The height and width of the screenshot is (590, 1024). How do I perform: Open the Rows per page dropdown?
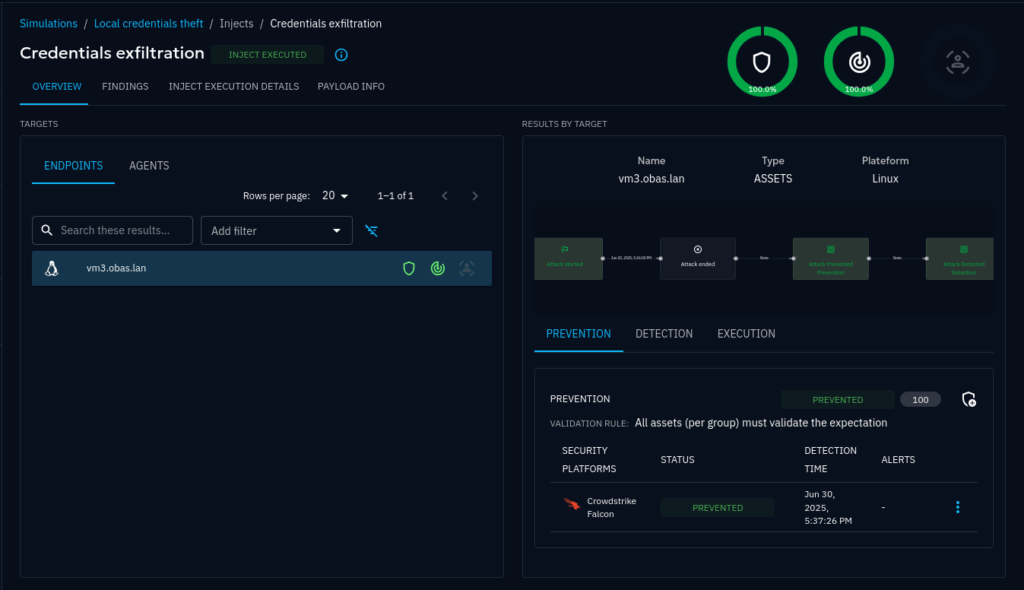(x=335, y=196)
